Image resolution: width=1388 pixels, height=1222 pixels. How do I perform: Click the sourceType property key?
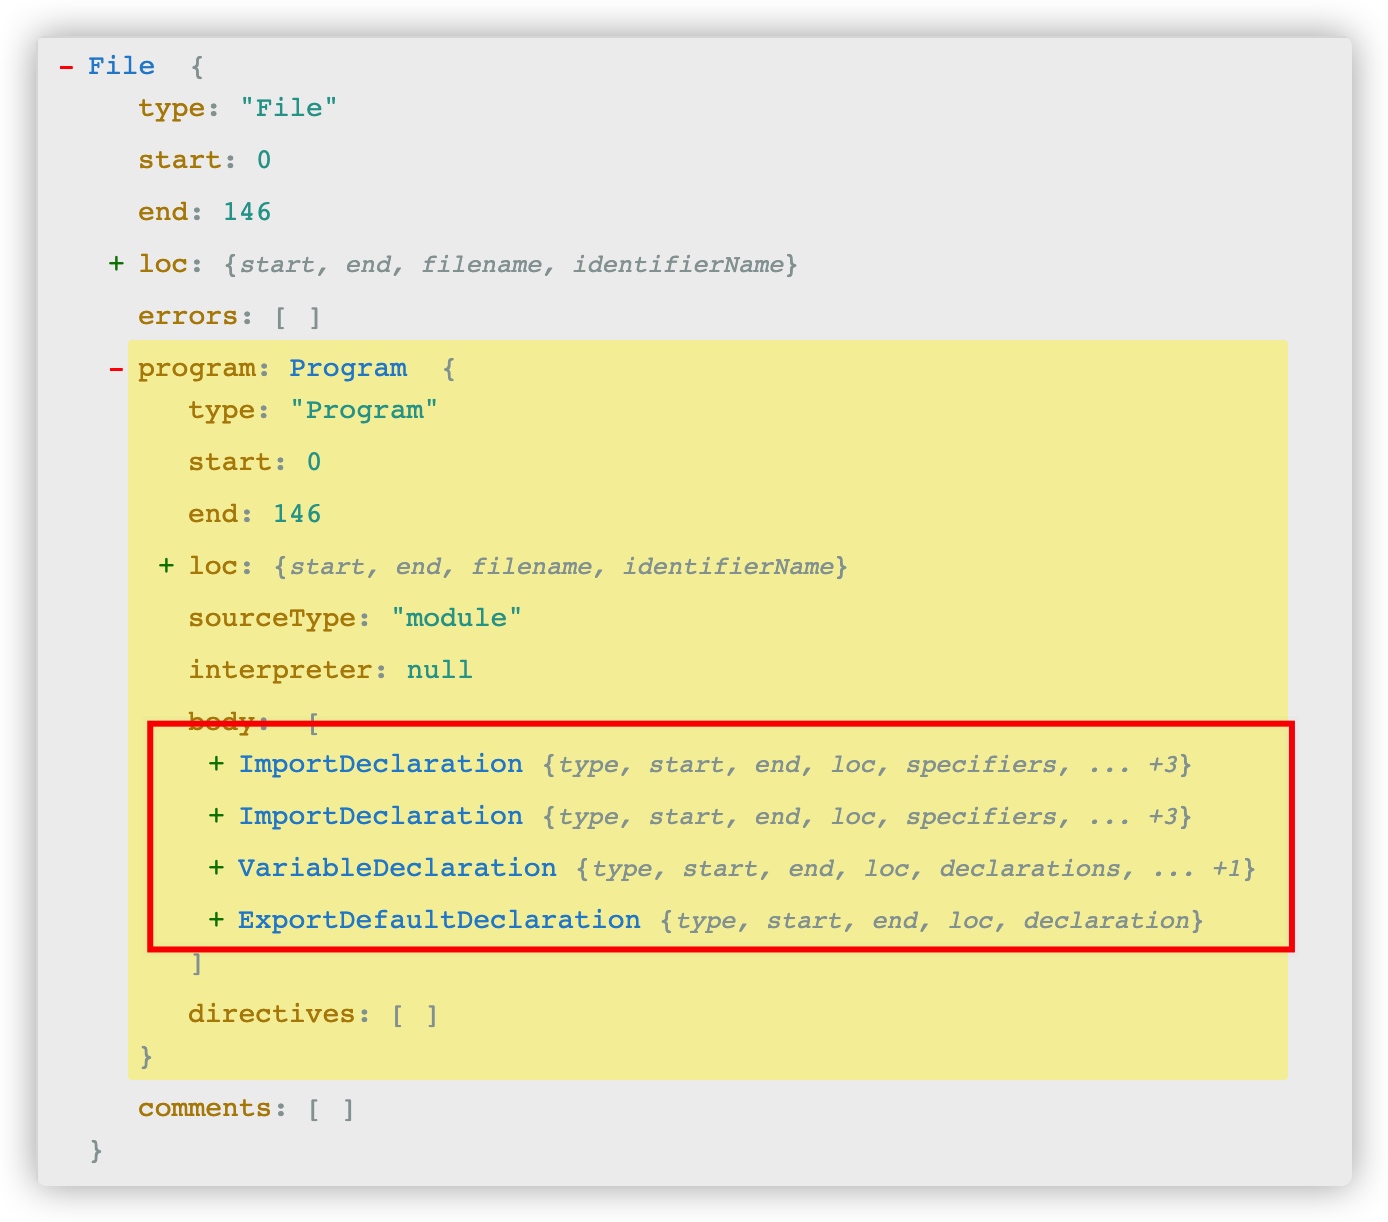pos(272,618)
